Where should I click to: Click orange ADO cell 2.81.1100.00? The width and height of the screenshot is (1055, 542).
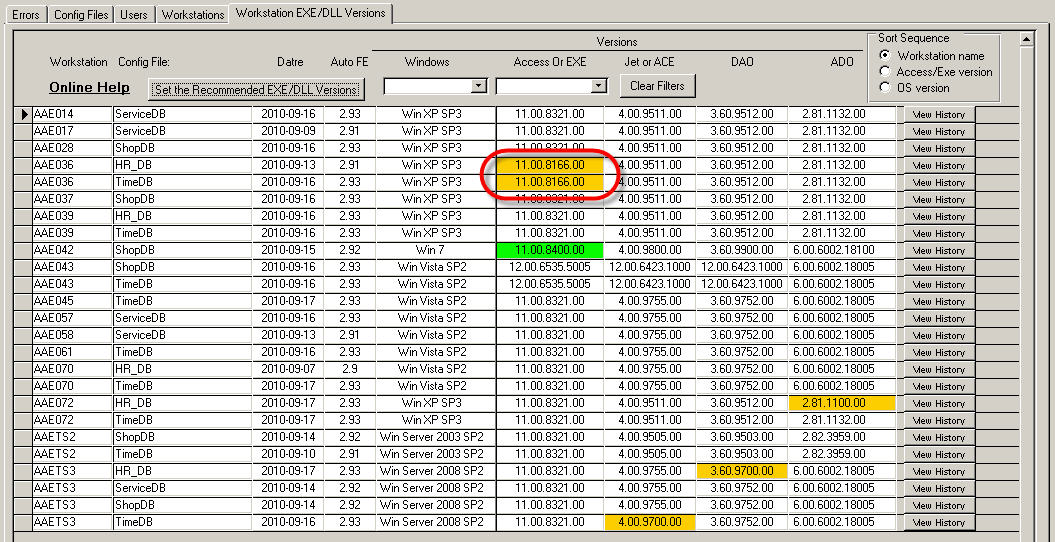[842, 403]
